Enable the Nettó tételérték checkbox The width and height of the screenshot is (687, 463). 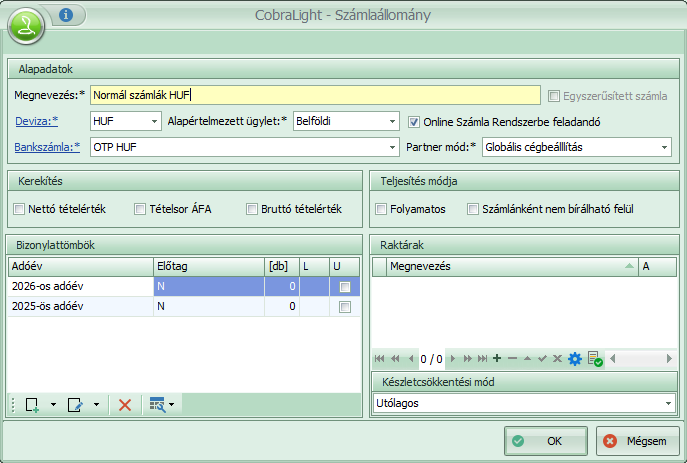tap(20, 209)
